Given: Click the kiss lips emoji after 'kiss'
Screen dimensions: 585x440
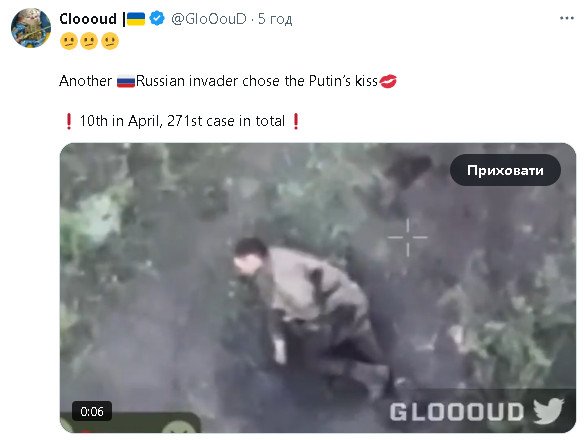Looking at the screenshot, I should (x=388, y=81).
